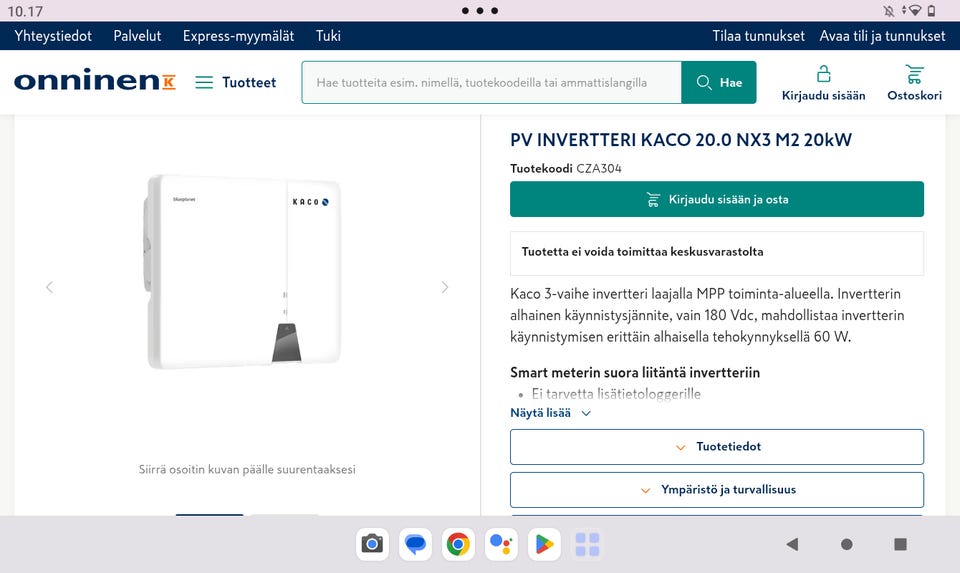Open Yhteystiedot in the top bar

click(x=53, y=36)
